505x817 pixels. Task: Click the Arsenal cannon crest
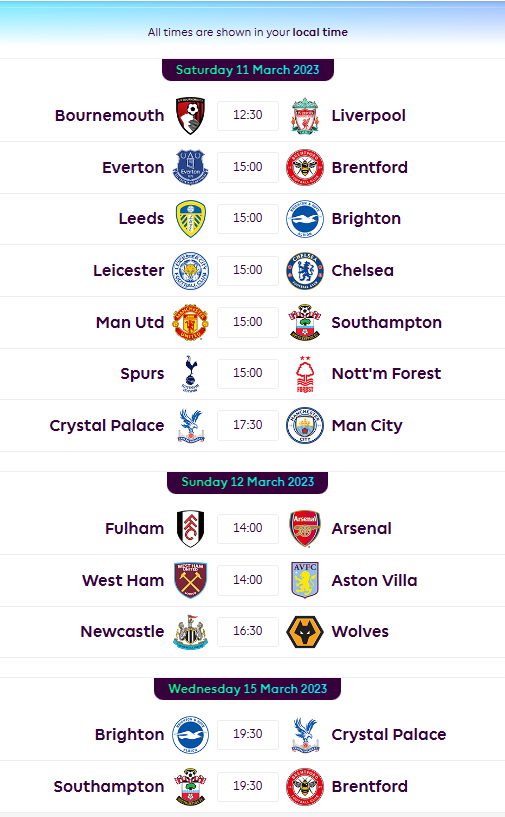click(305, 528)
